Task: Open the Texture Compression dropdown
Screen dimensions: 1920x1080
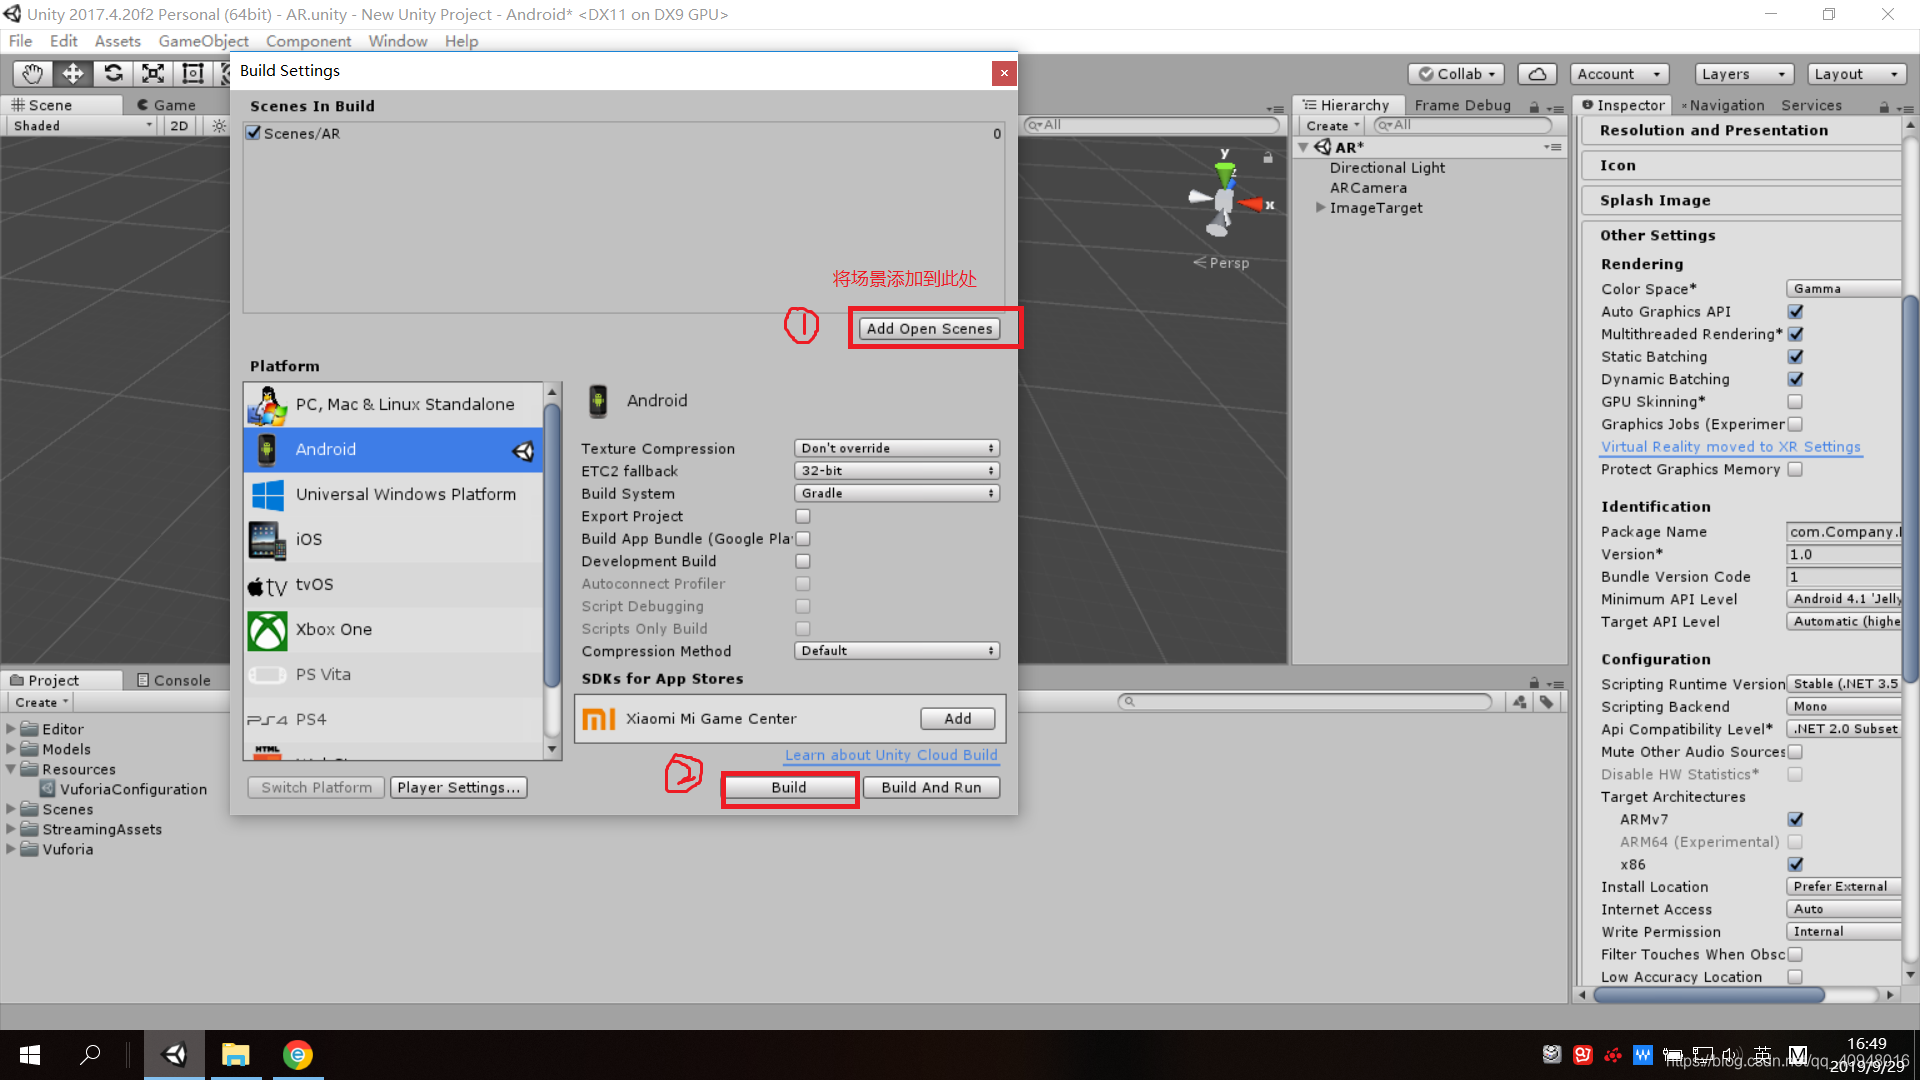Action: (x=896, y=448)
